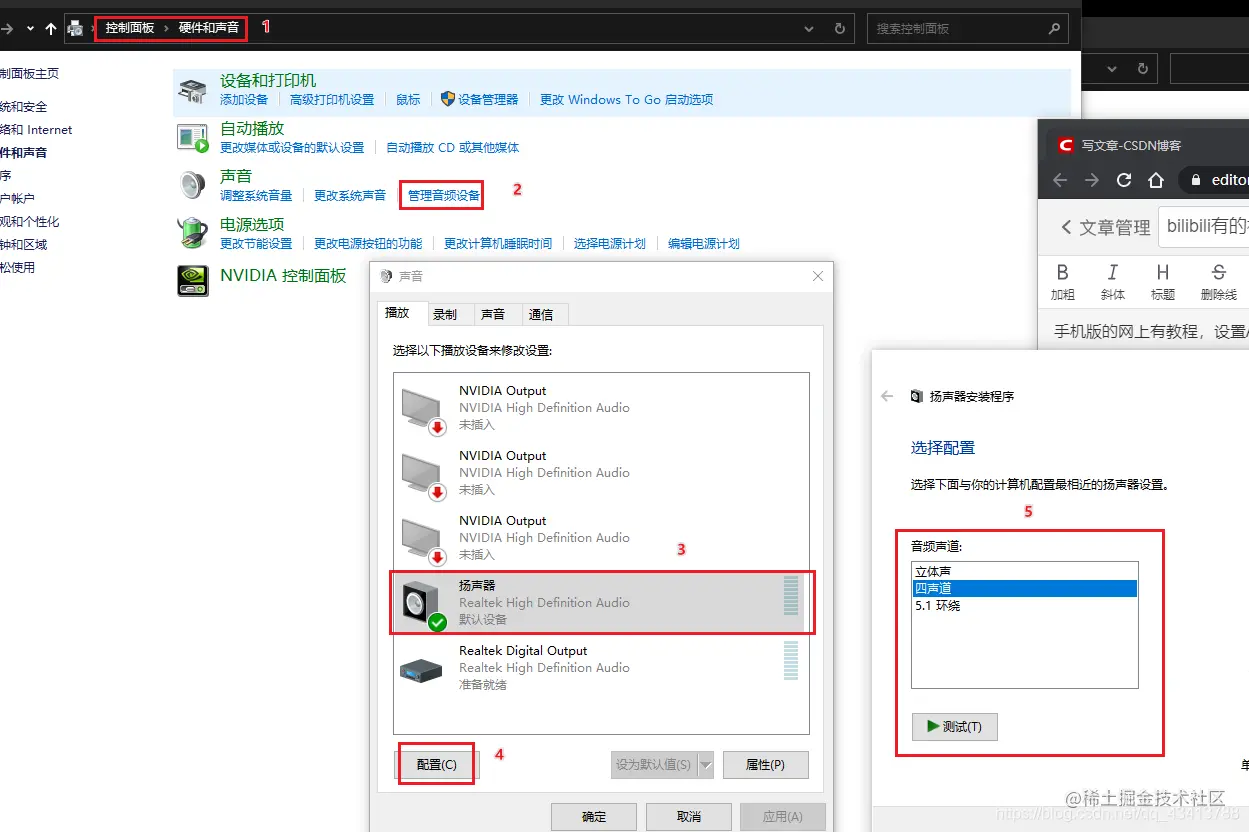Select 5.1 环绕 in the audio channels list

[x=1025, y=605]
